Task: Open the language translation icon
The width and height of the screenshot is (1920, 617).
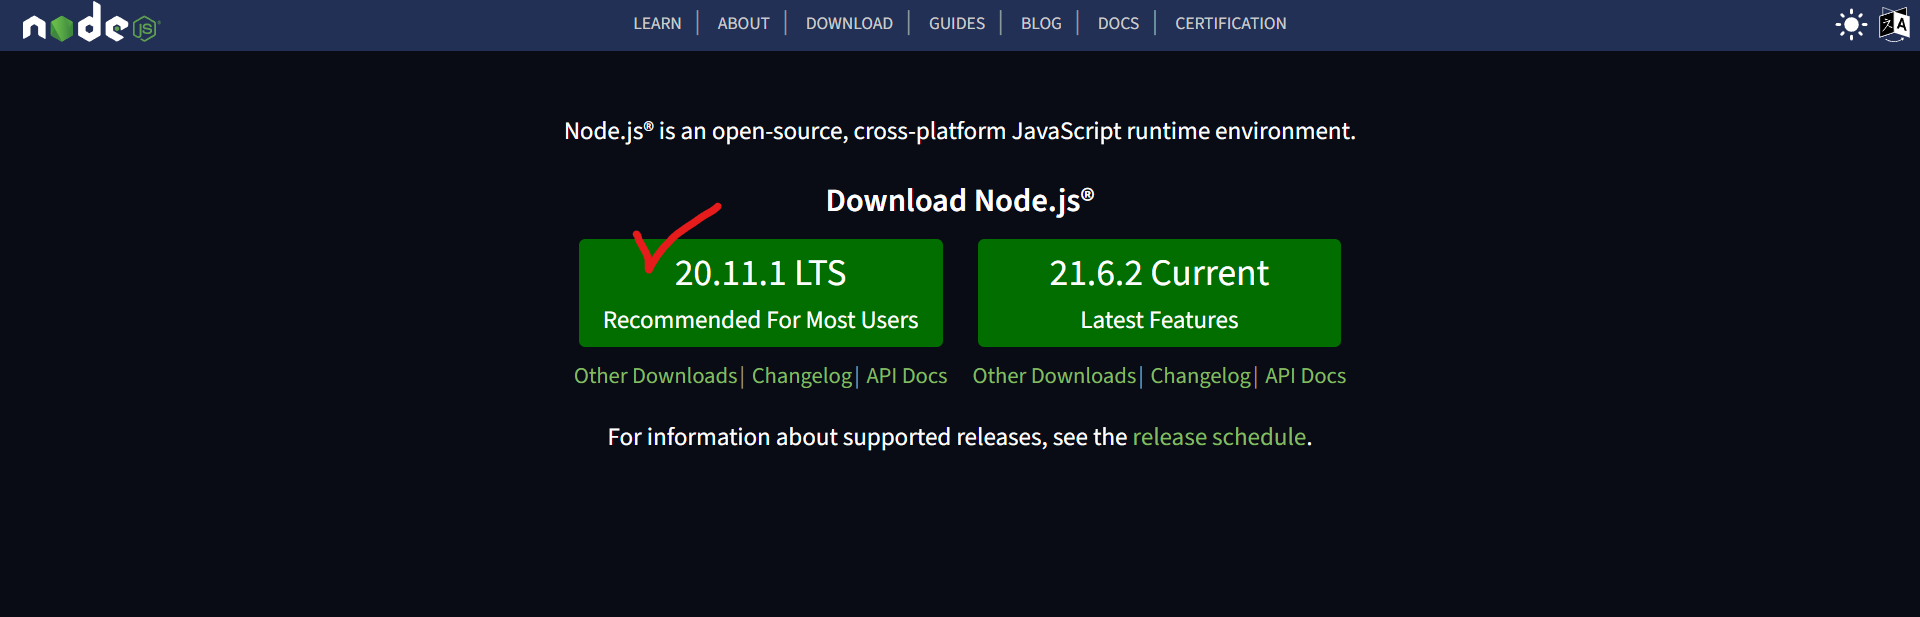Action: [x=1894, y=24]
